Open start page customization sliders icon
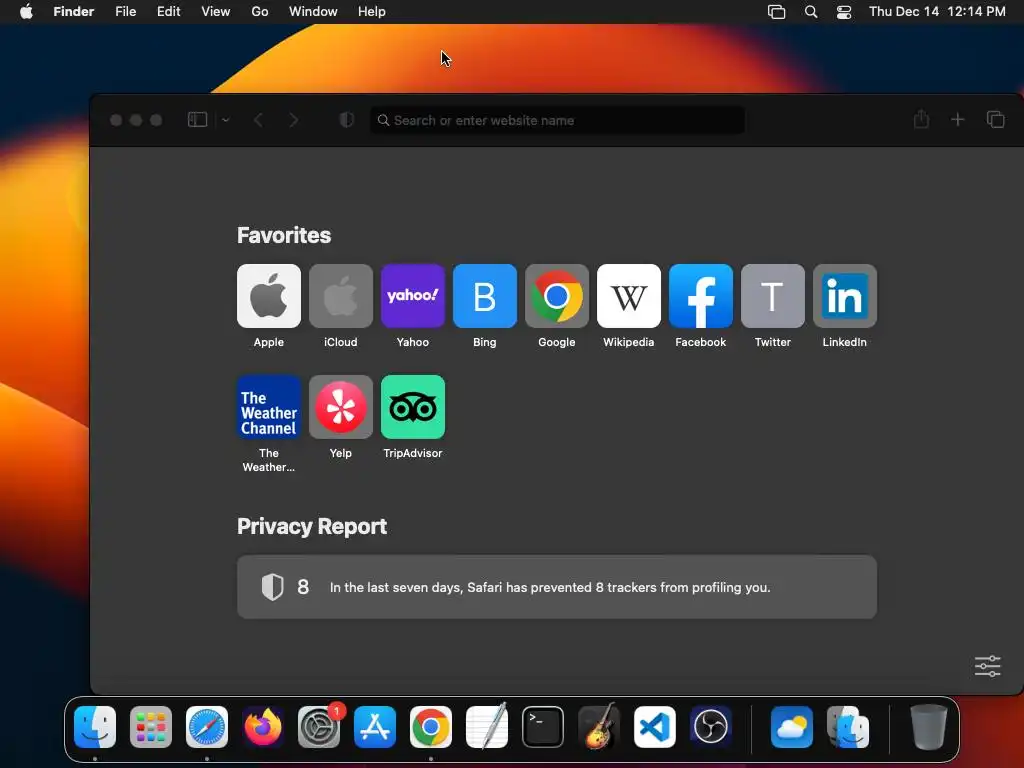This screenshot has height=768, width=1024. pos(987,666)
